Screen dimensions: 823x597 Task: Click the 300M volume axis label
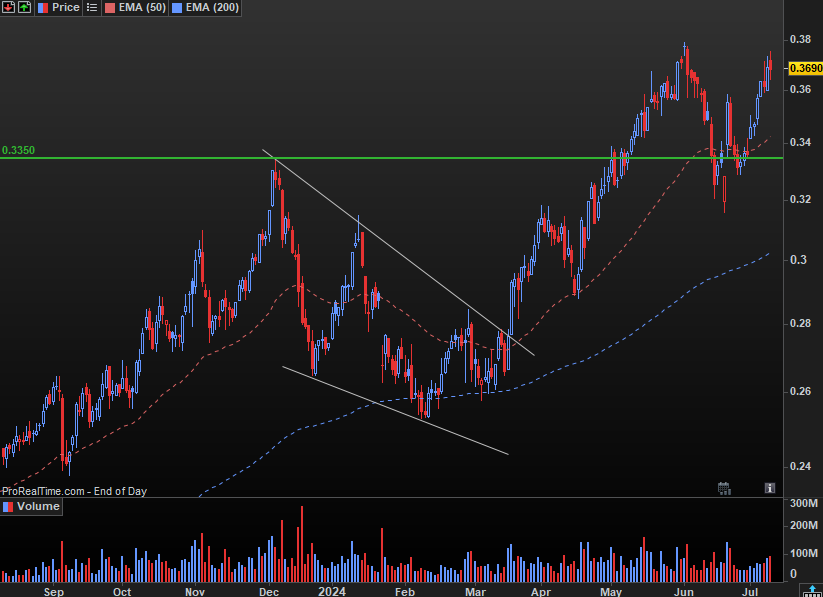(x=804, y=504)
